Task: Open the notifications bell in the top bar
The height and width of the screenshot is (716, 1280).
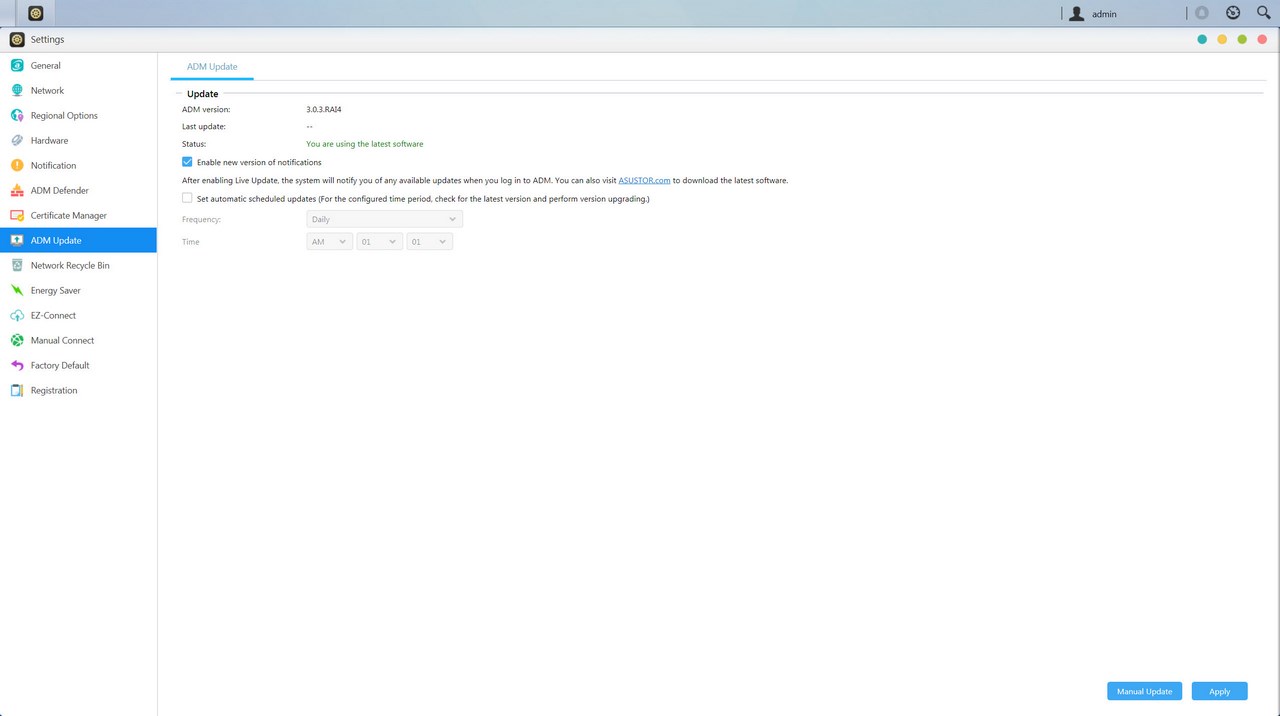Action: click(x=1202, y=13)
